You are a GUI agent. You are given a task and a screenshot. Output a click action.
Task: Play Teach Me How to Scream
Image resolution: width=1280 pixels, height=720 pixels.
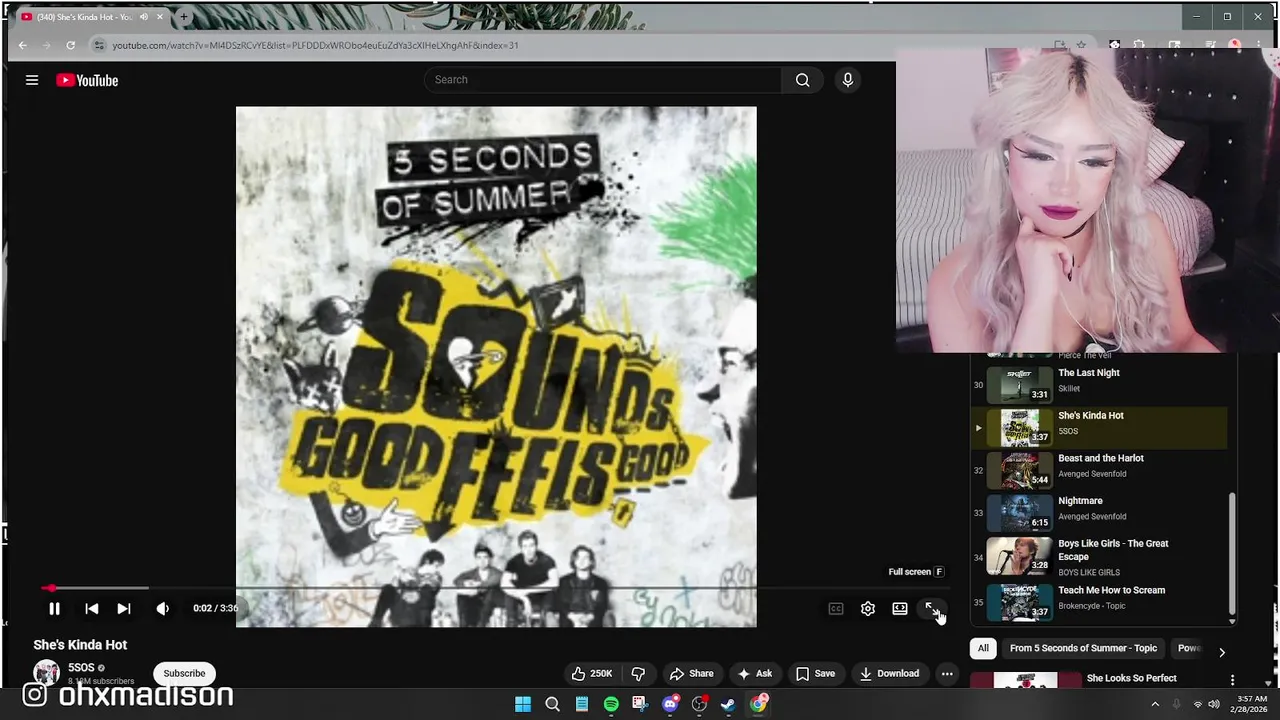pyautogui.click(x=1100, y=601)
